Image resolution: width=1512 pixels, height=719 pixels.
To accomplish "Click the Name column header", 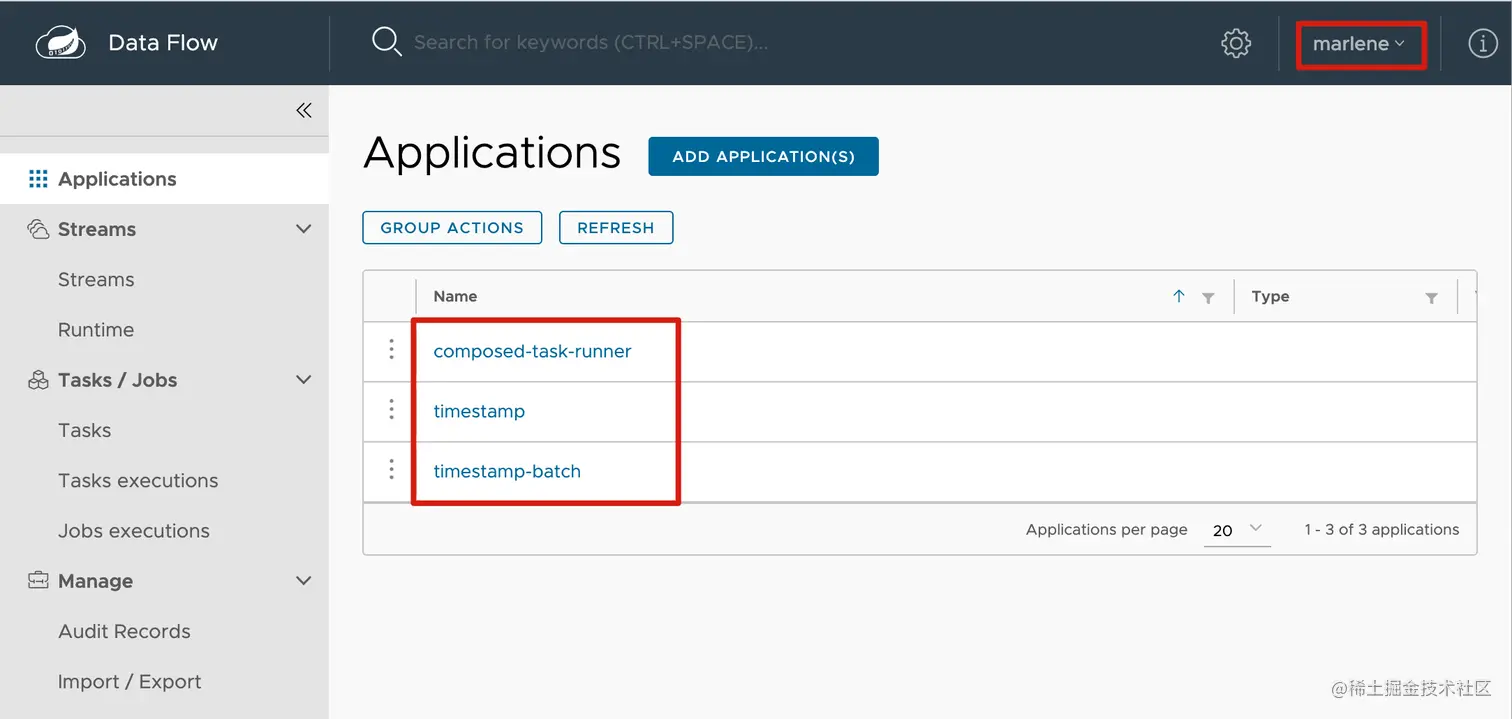I will [x=455, y=296].
